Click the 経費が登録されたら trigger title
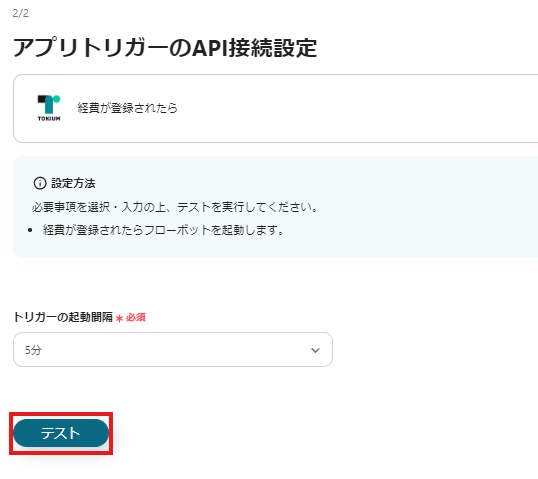 127,108
